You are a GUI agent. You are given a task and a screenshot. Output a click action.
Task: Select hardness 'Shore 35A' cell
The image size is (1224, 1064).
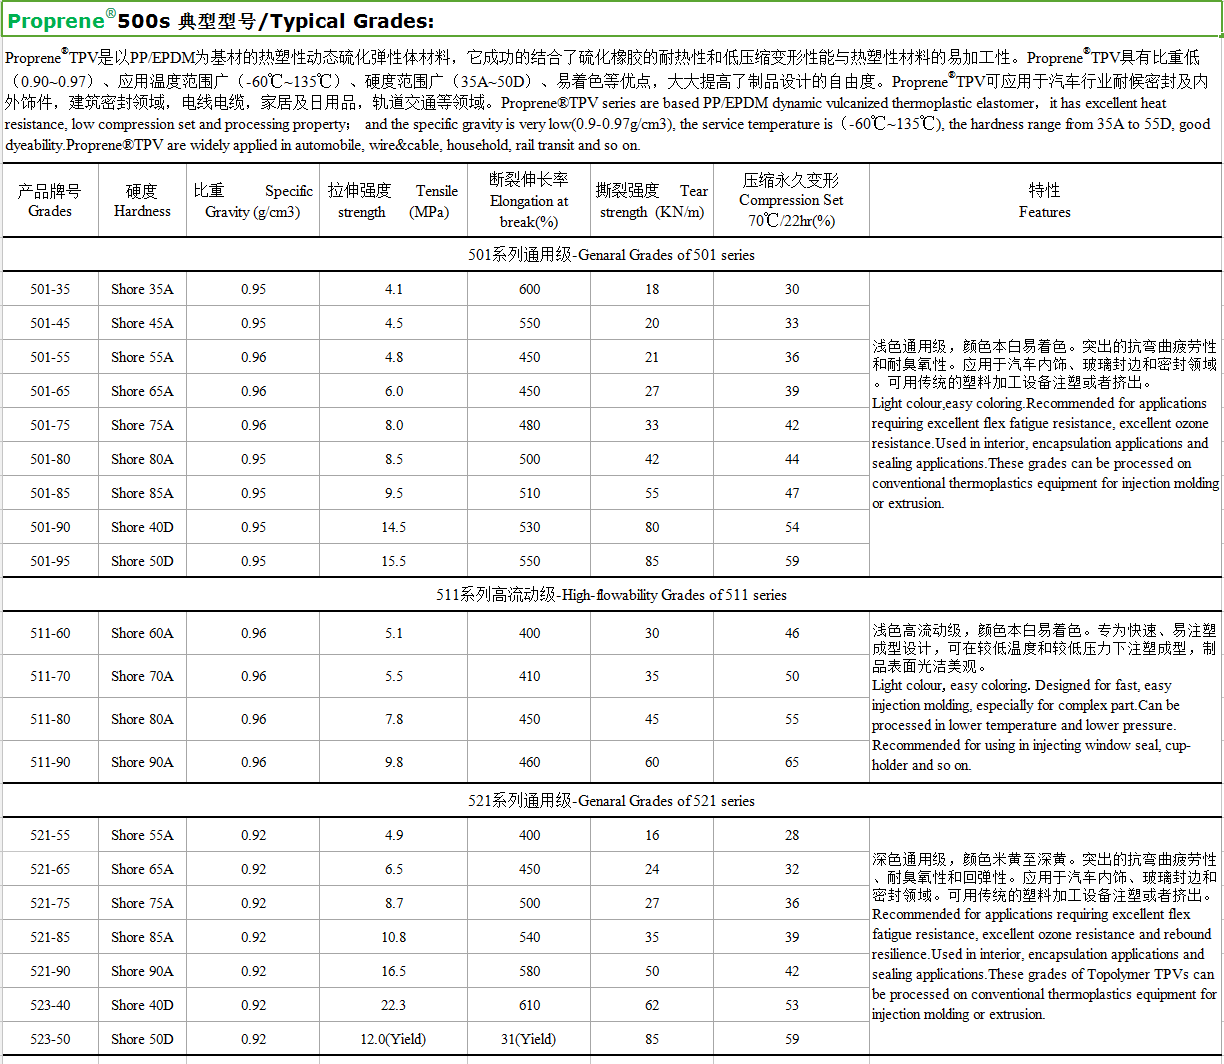(x=142, y=289)
